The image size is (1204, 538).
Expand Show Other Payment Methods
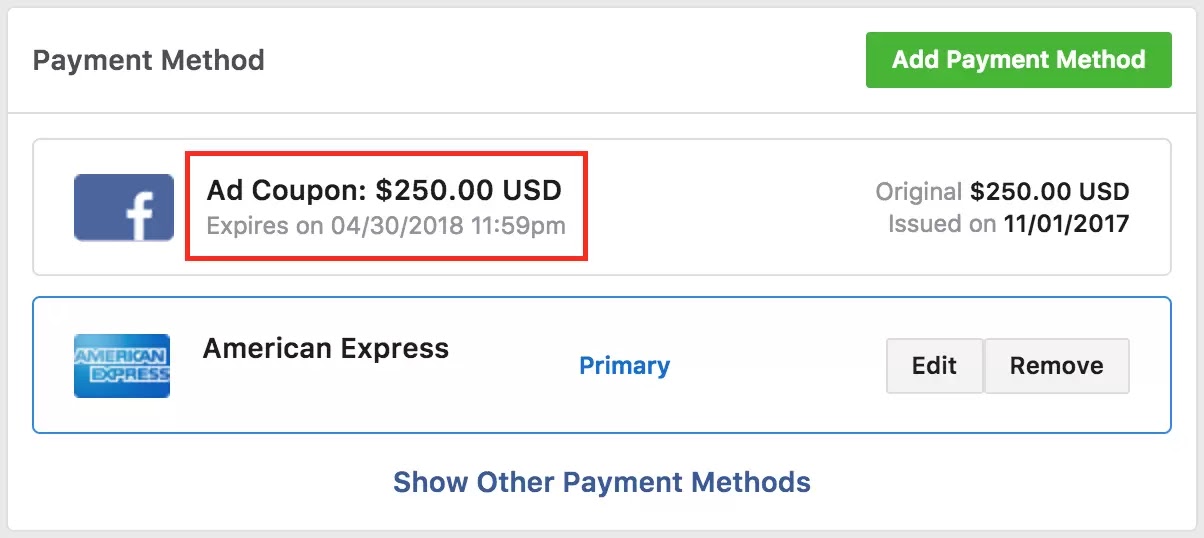pos(601,482)
